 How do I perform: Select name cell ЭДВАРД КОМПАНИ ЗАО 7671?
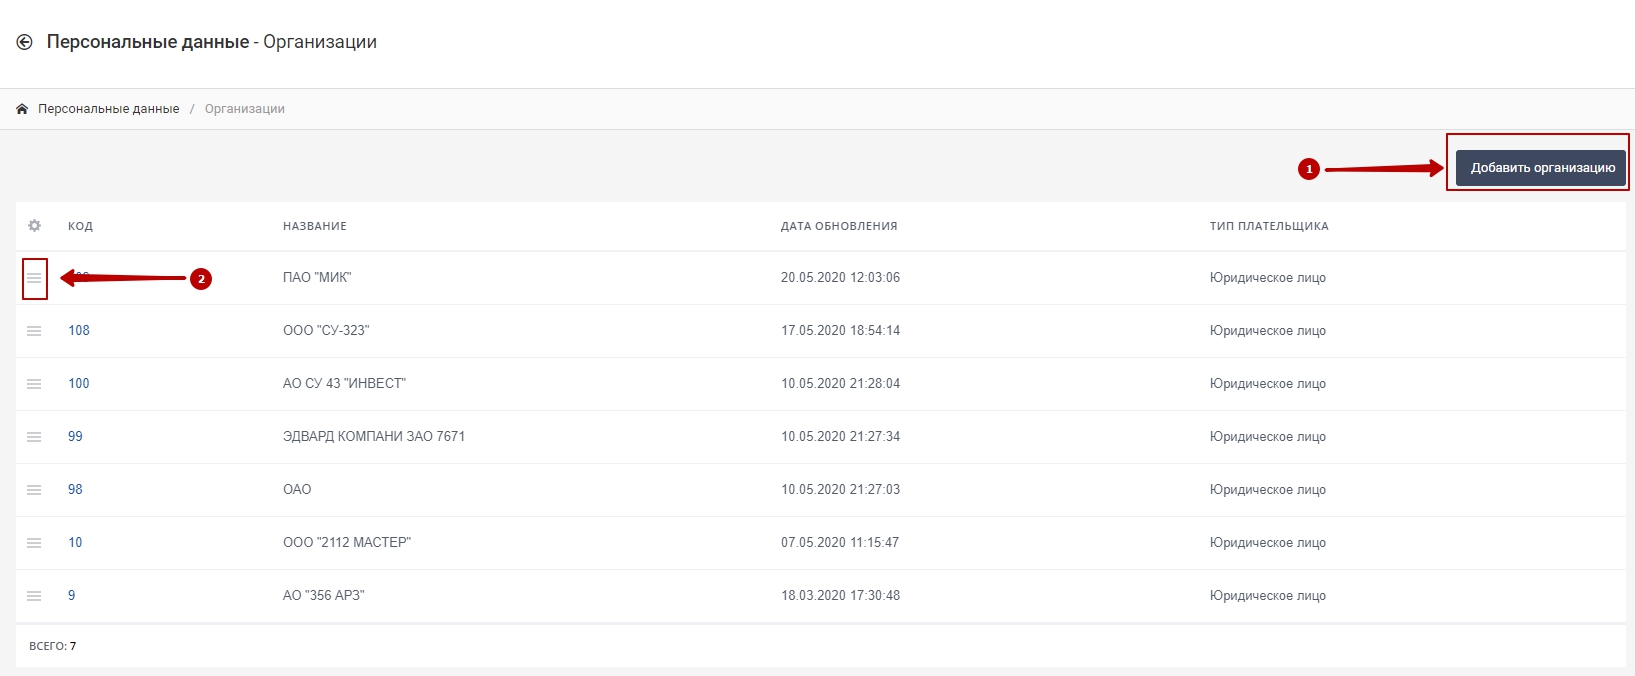point(374,437)
